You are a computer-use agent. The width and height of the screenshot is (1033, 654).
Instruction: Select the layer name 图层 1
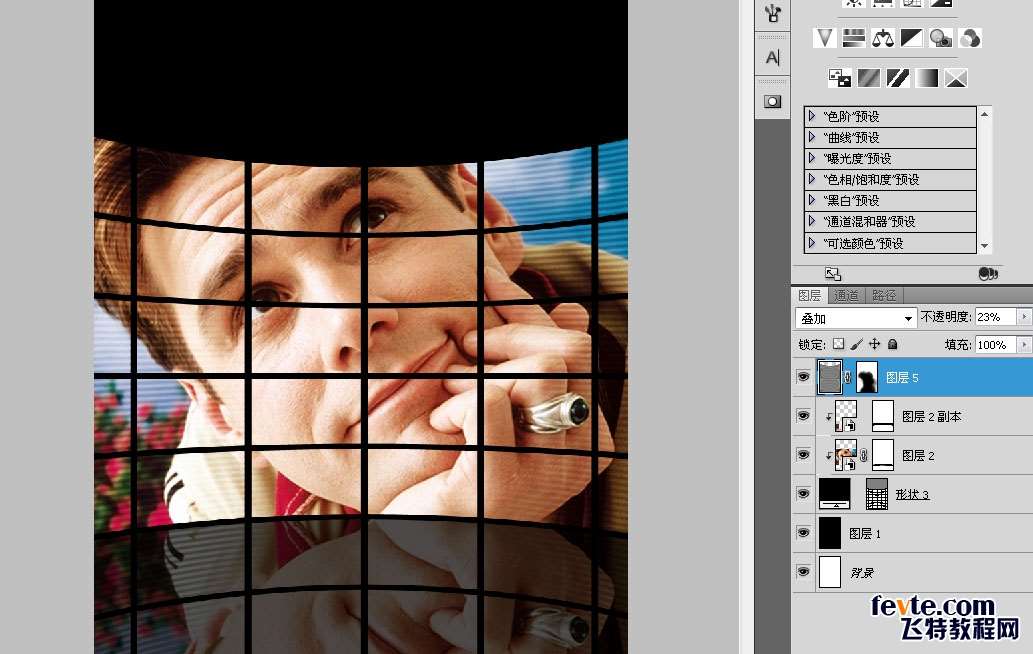pyautogui.click(x=864, y=533)
